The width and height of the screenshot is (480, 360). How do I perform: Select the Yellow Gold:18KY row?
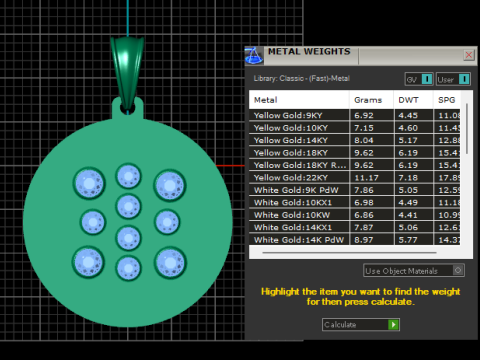pos(355,153)
